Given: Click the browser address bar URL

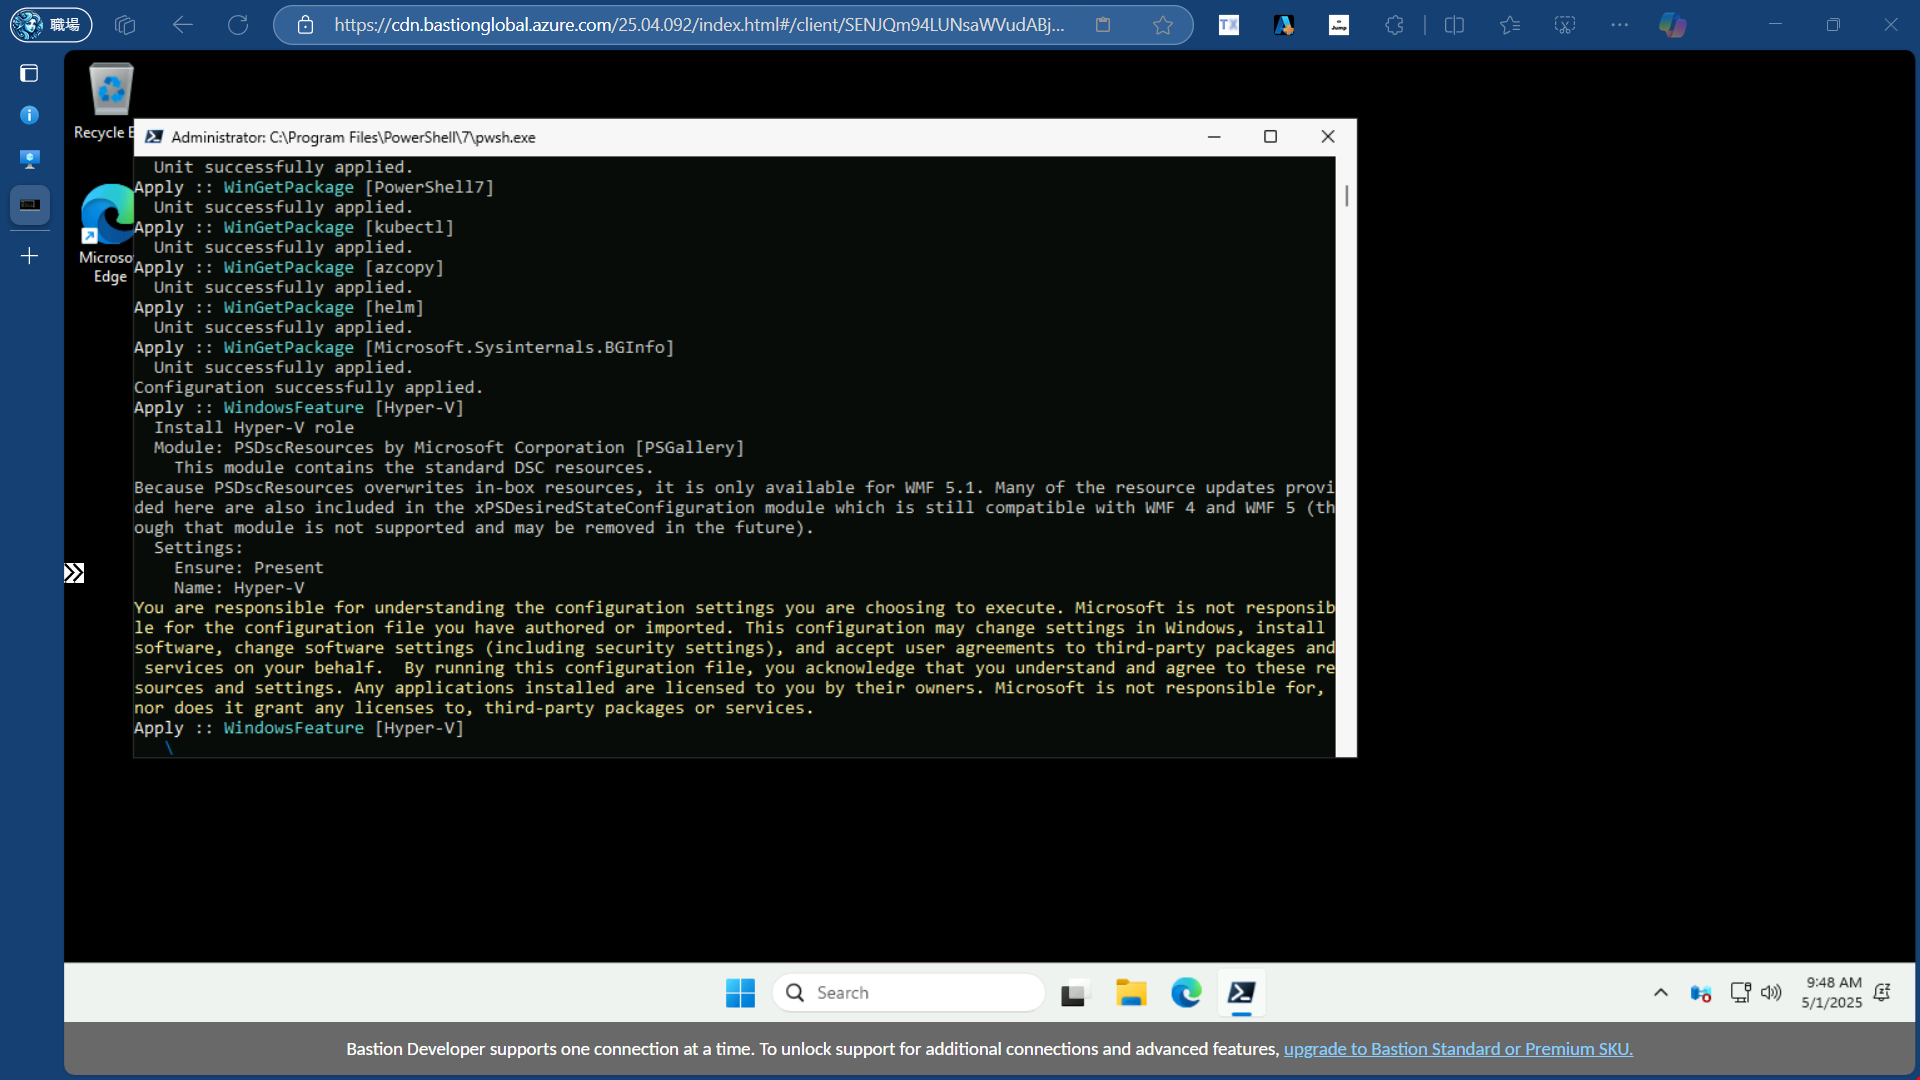Looking at the screenshot, I should 698,25.
